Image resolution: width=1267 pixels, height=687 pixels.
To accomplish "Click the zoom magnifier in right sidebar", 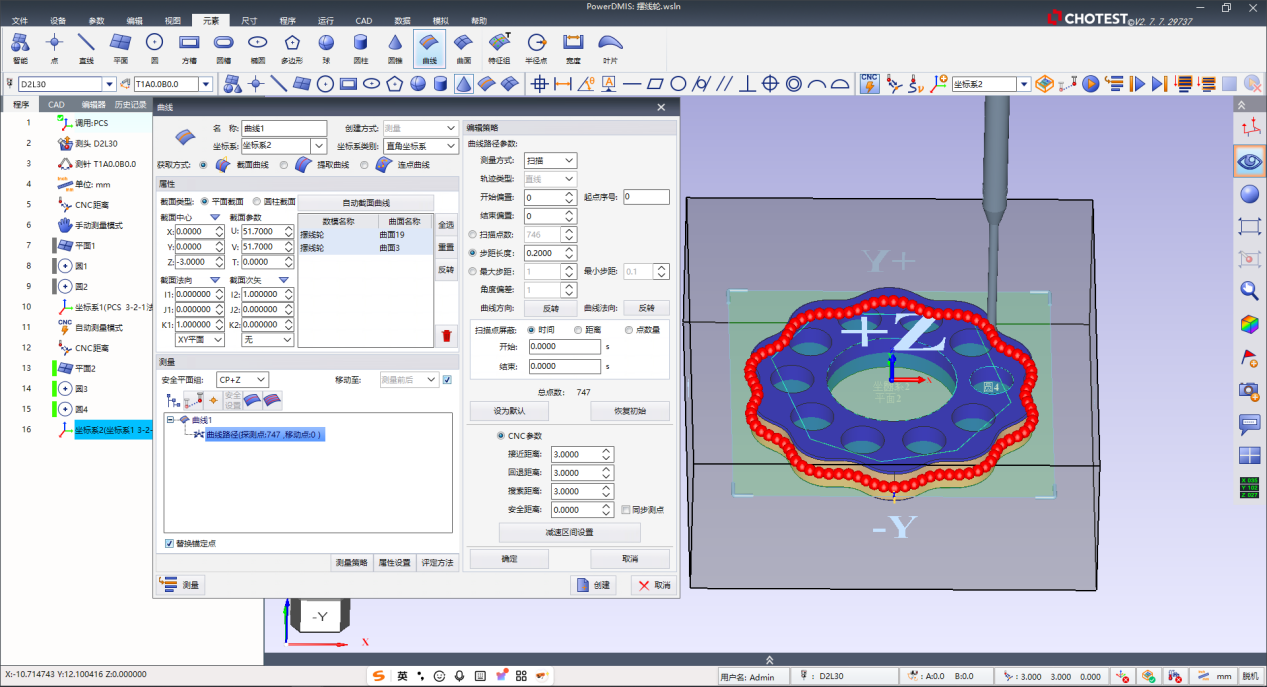I will click(x=1249, y=290).
